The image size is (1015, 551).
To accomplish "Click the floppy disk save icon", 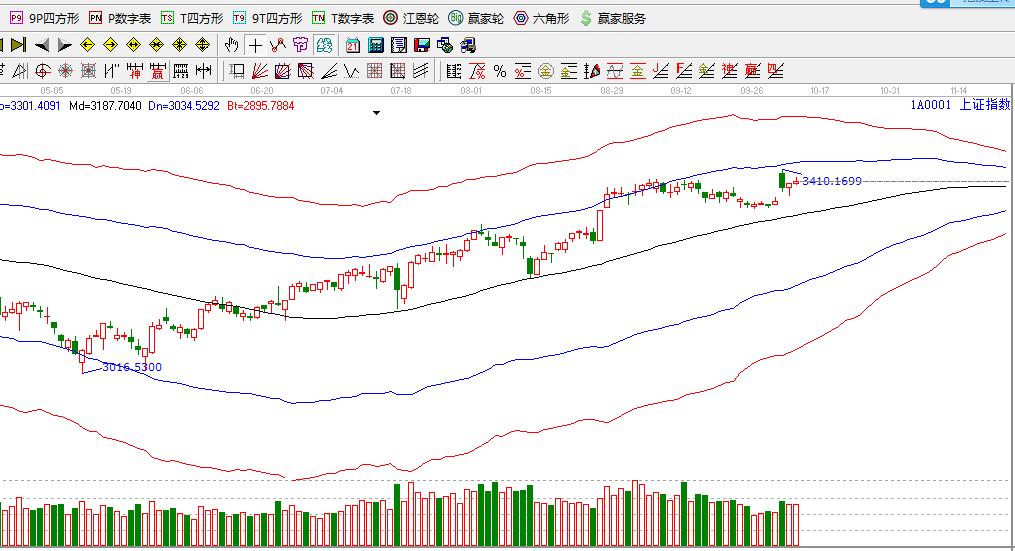I will click(x=422, y=45).
